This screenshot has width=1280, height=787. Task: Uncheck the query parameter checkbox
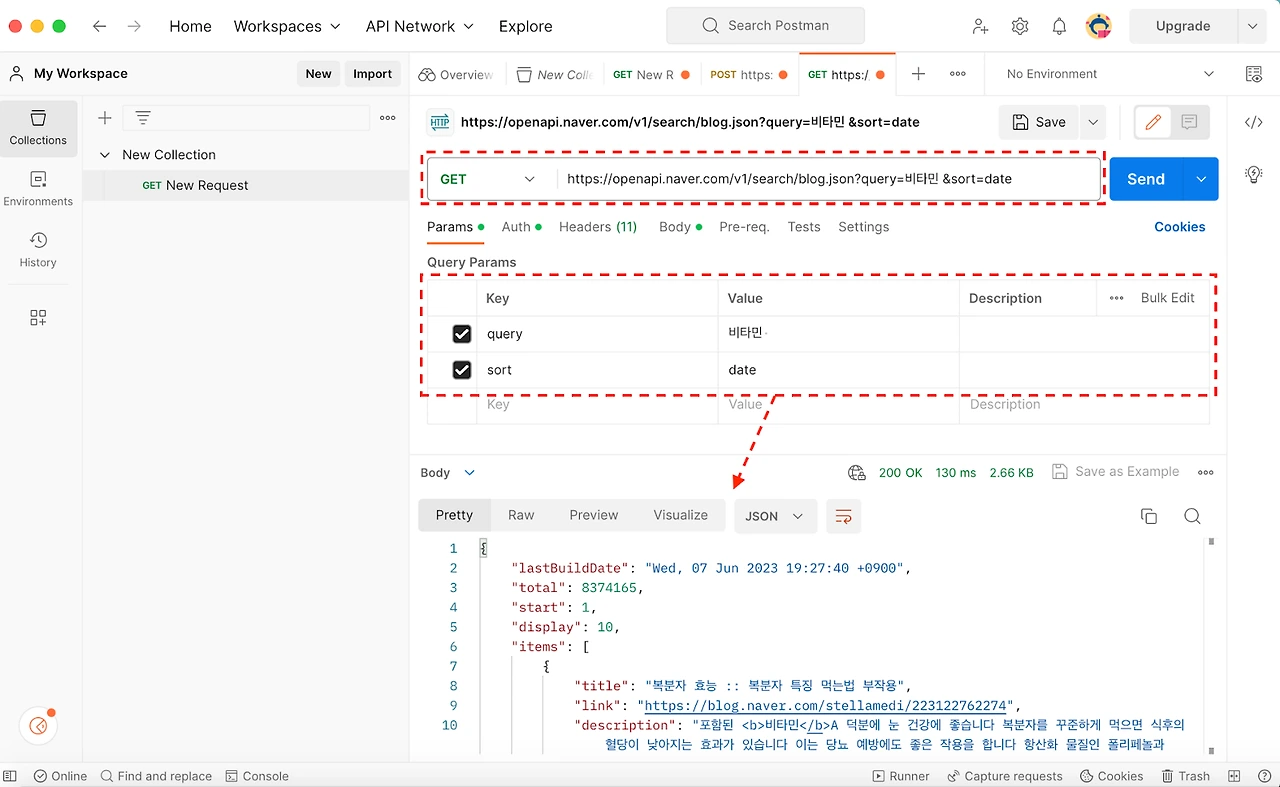[462, 334]
